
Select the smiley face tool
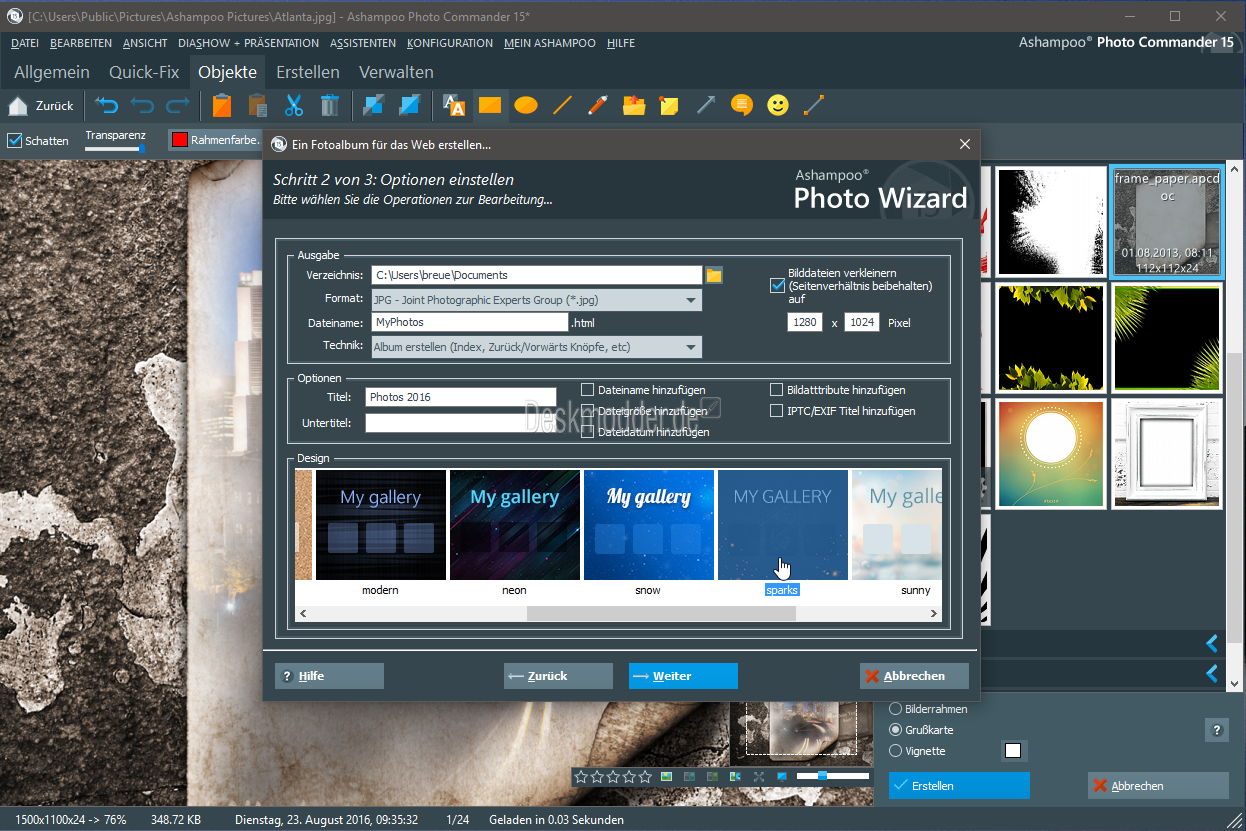pyautogui.click(x=777, y=105)
